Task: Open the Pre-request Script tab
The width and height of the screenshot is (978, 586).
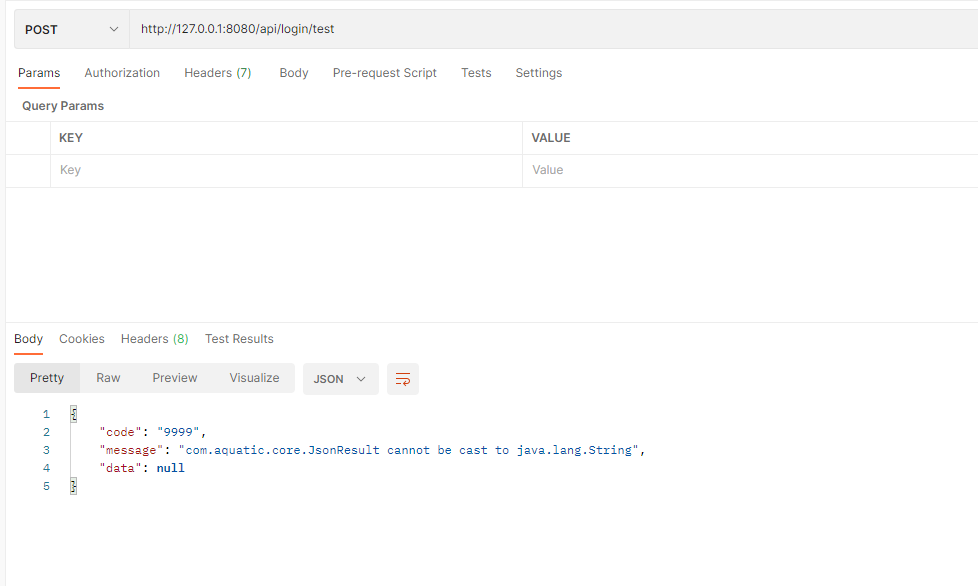Action: click(x=385, y=73)
